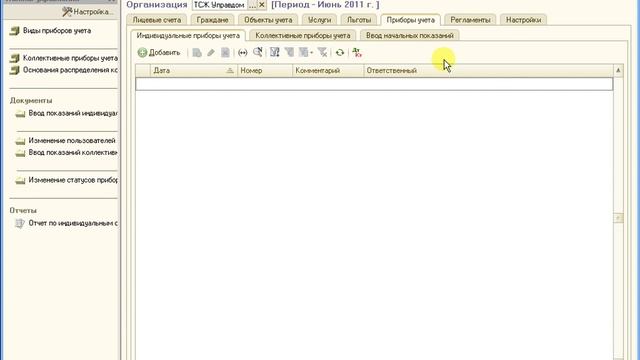
Task: Select Индивидуальные приборы учета sub-tab
Action: 188,36
